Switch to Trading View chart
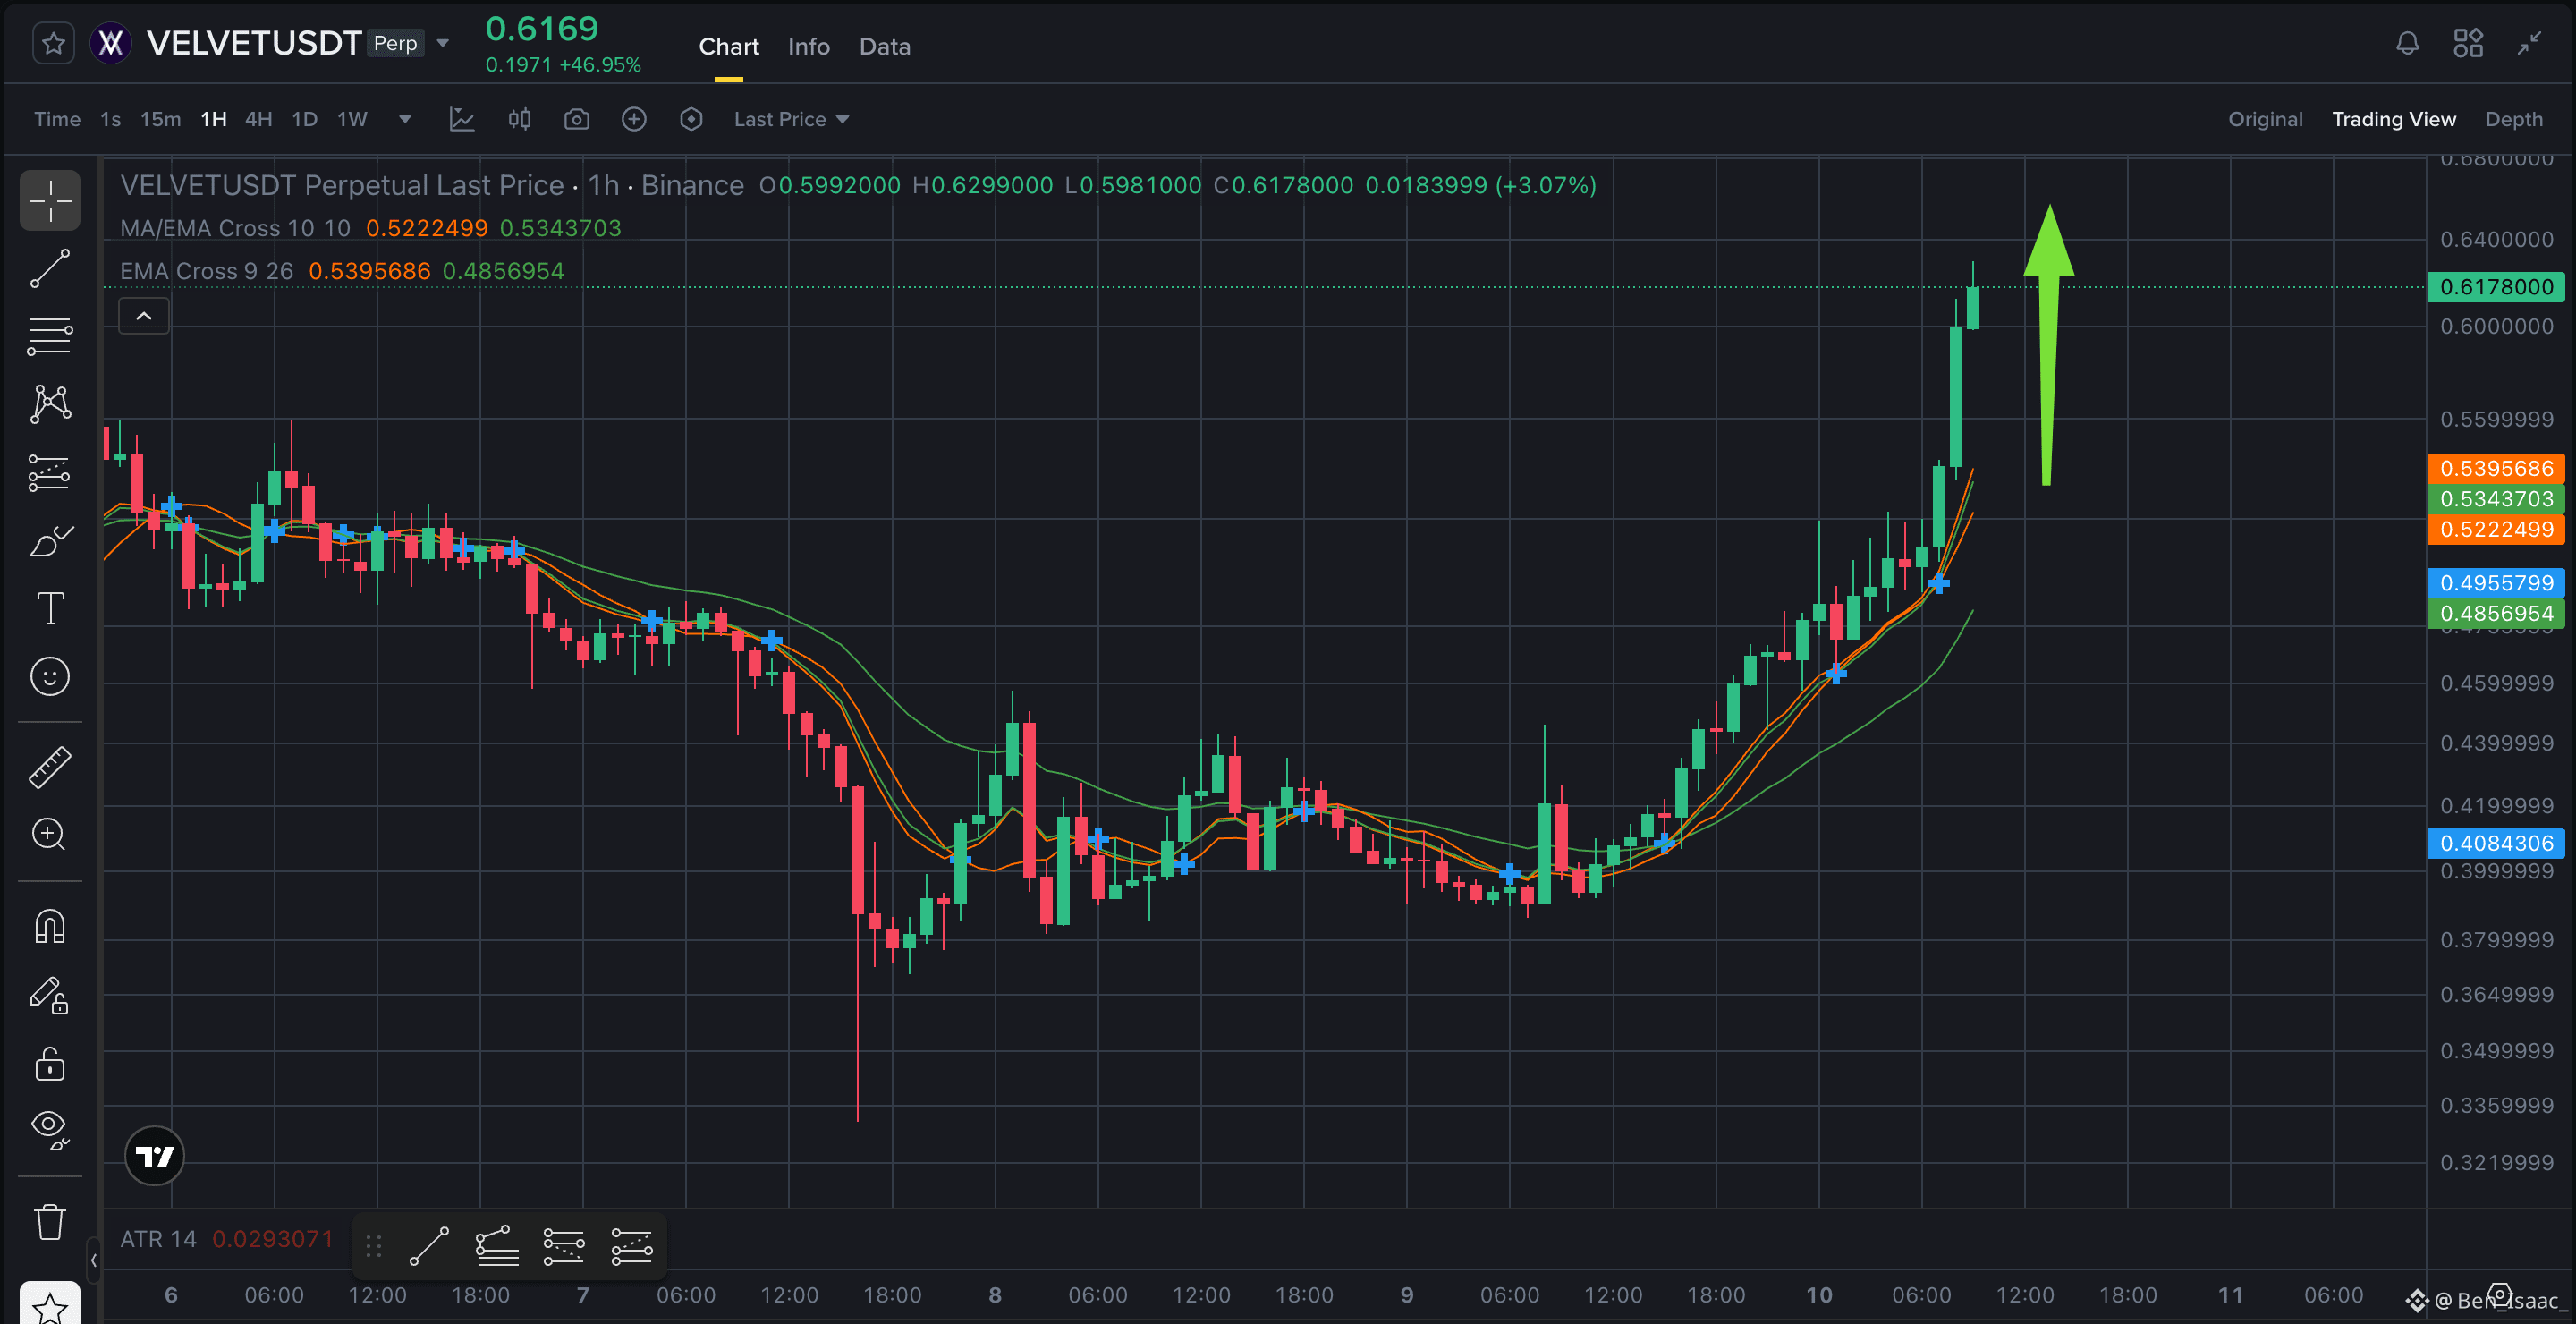This screenshot has height=1324, width=2576. (2394, 119)
